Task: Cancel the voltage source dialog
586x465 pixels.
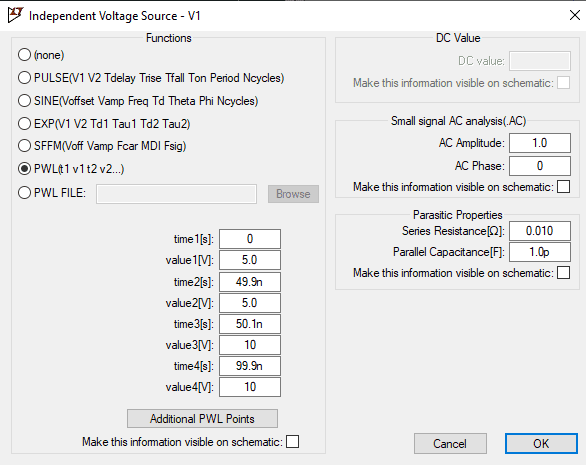Action: (x=450, y=444)
